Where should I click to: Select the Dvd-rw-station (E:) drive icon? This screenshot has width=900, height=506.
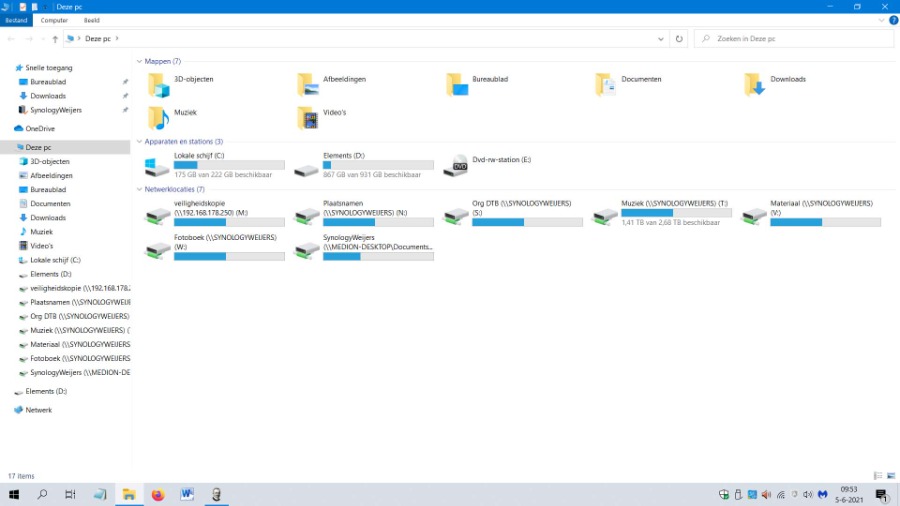coord(456,166)
